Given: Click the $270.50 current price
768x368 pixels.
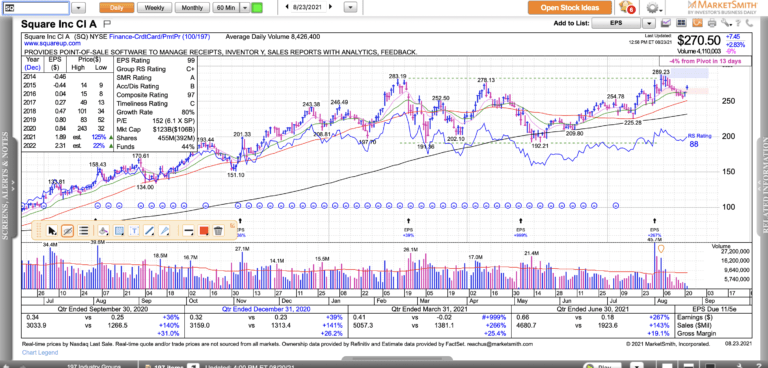Looking at the screenshot, I should (700, 40).
